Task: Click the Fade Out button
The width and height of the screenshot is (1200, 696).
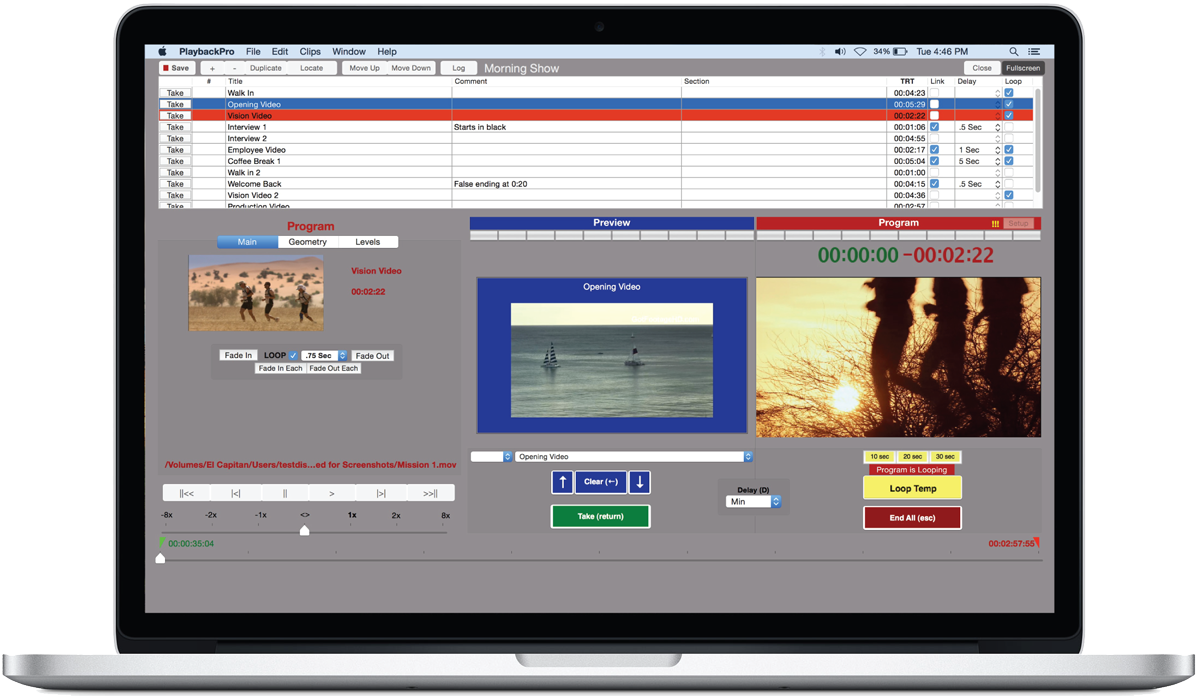Action: (x=372, y=355)
